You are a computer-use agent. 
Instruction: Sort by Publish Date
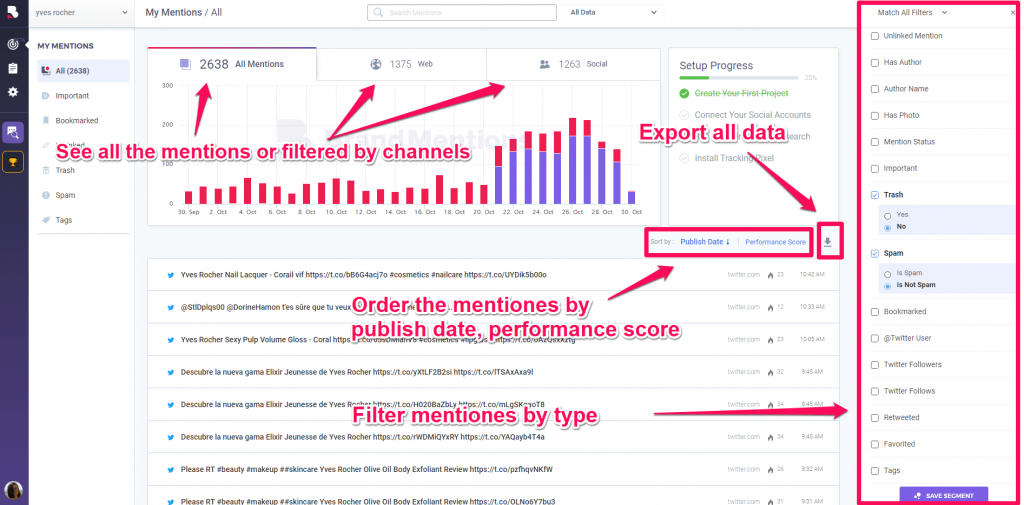tap(705, 242)
